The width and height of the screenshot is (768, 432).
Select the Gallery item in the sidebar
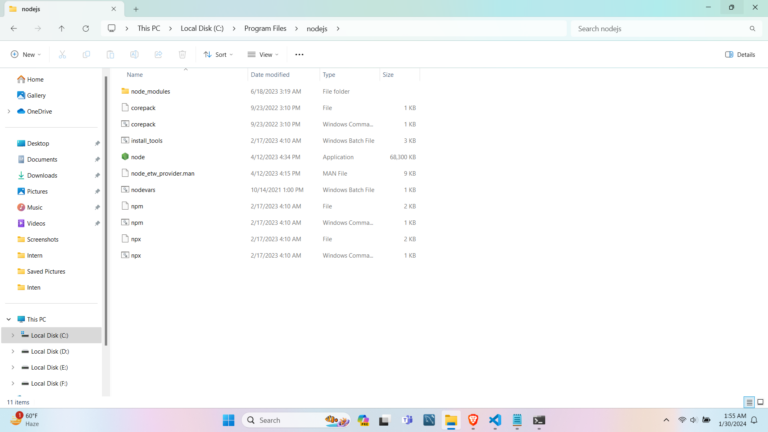(x=36, y=95)
